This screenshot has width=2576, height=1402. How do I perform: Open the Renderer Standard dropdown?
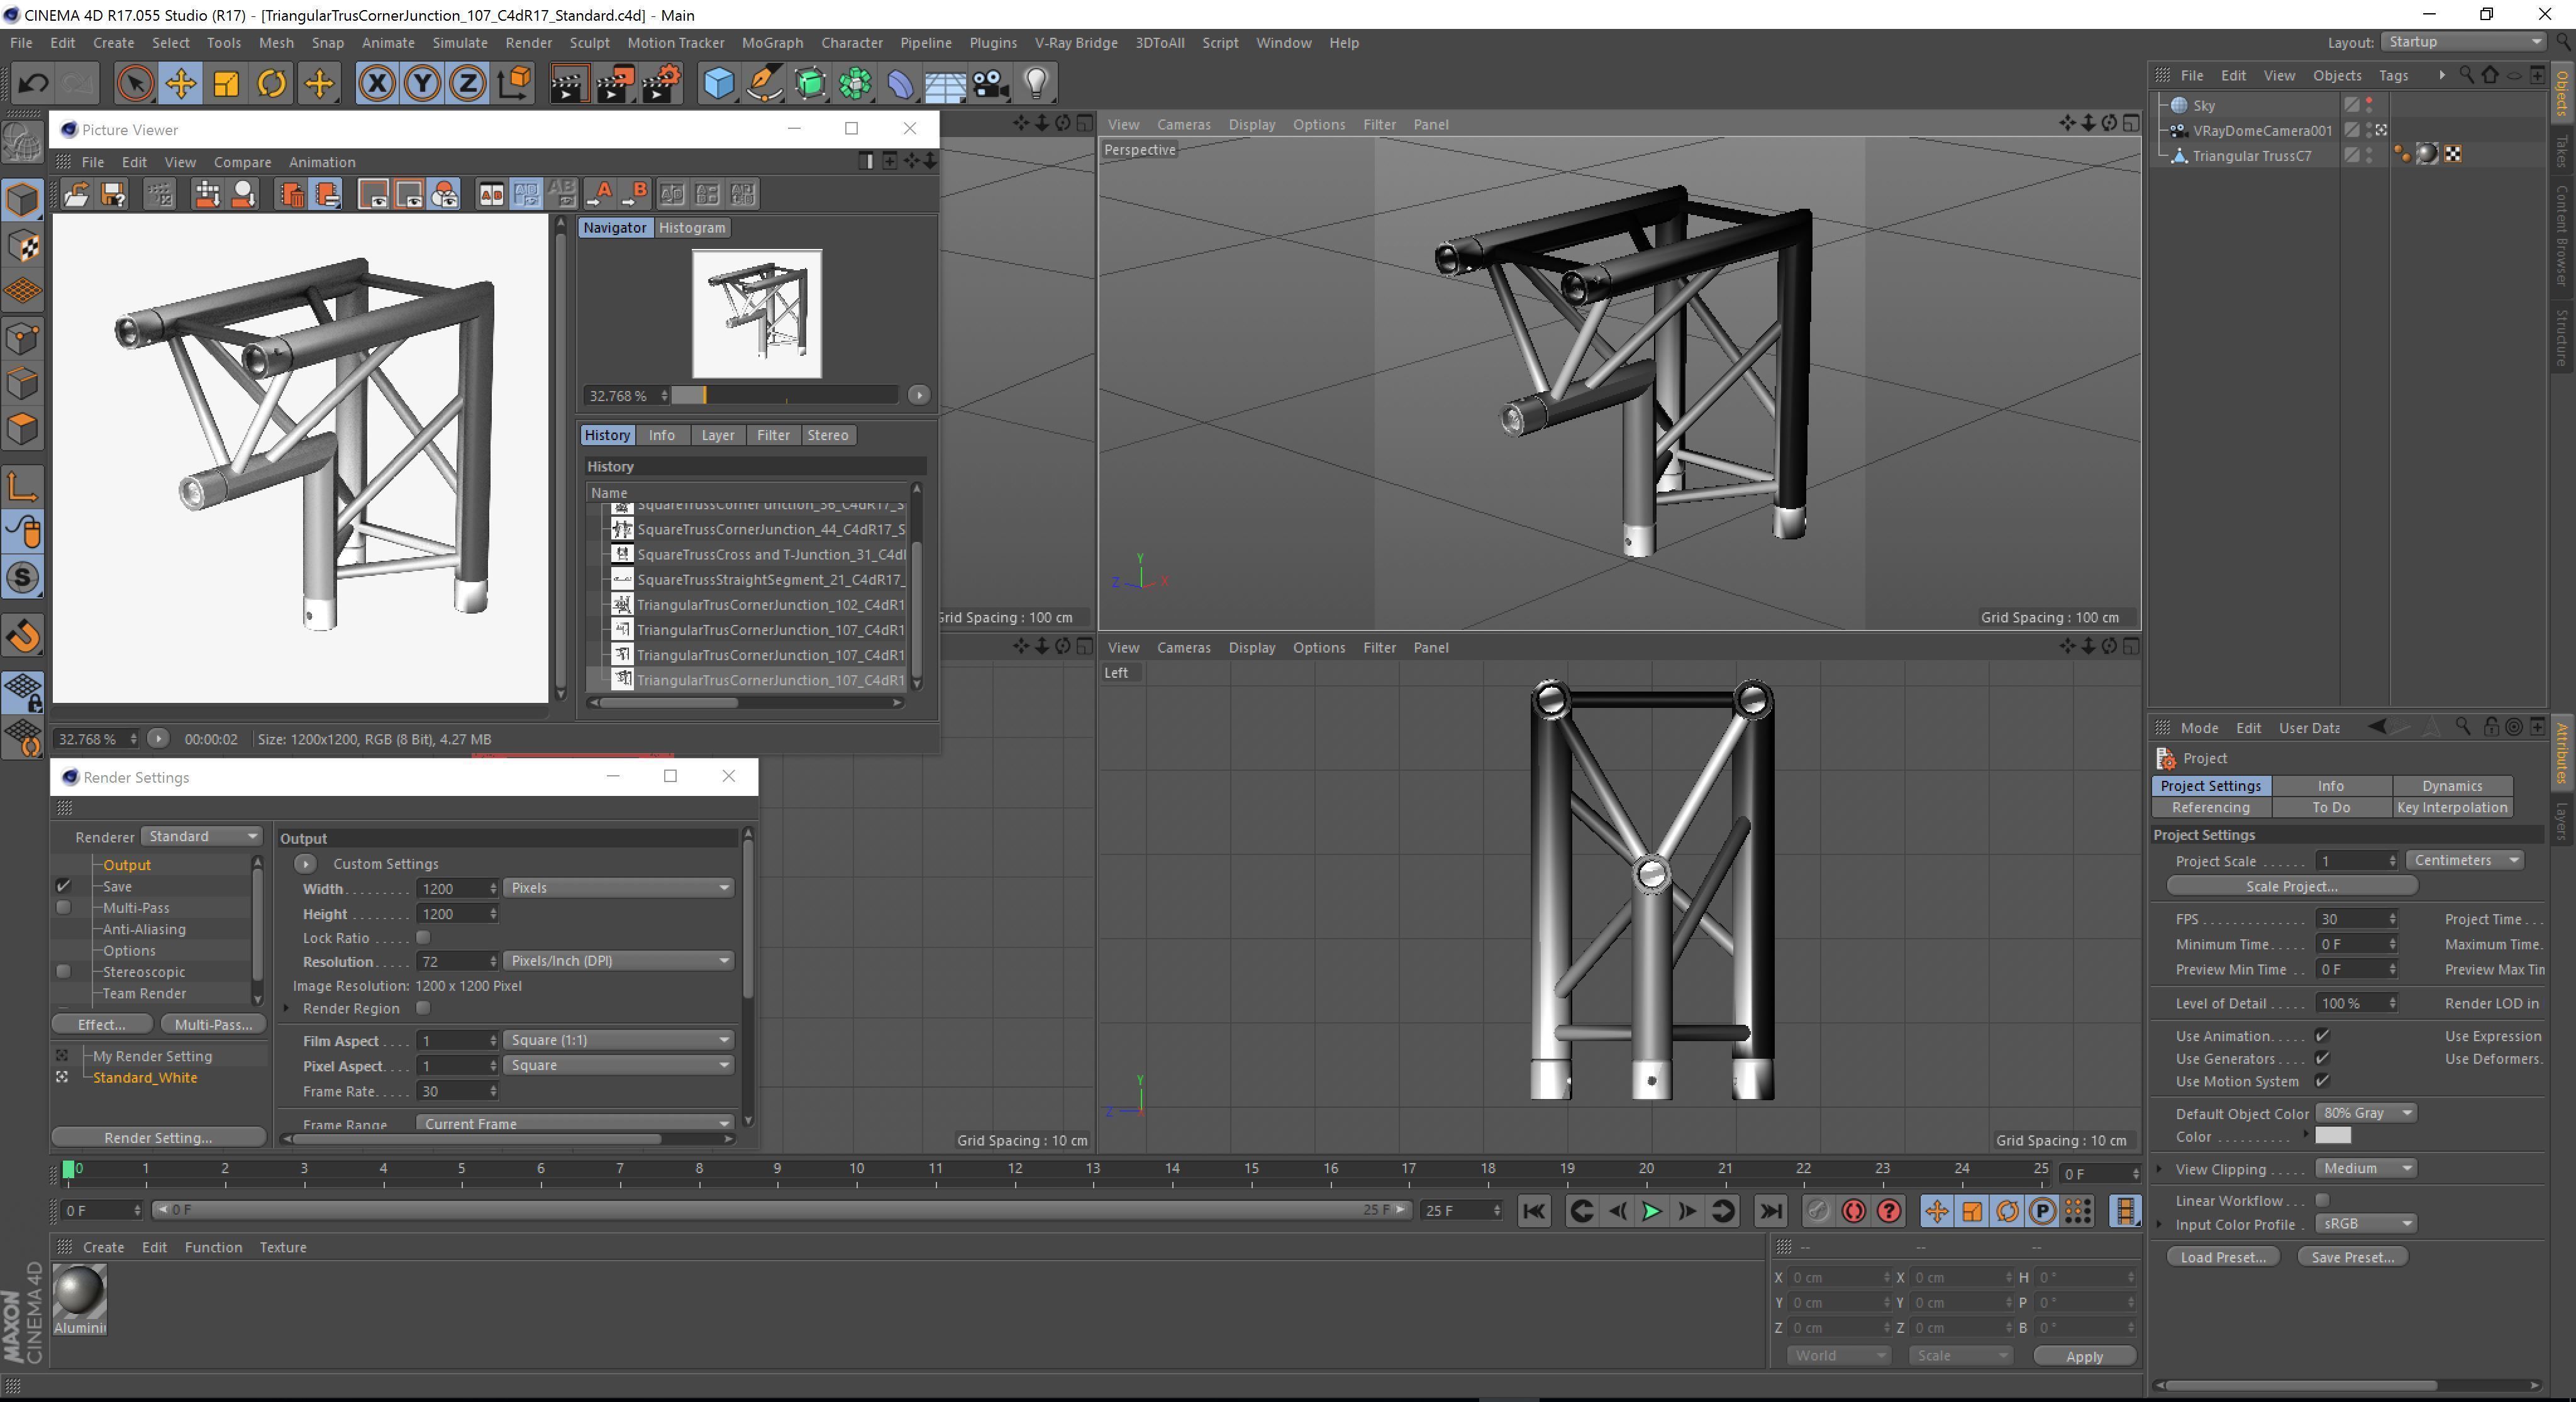coord(202,836)
